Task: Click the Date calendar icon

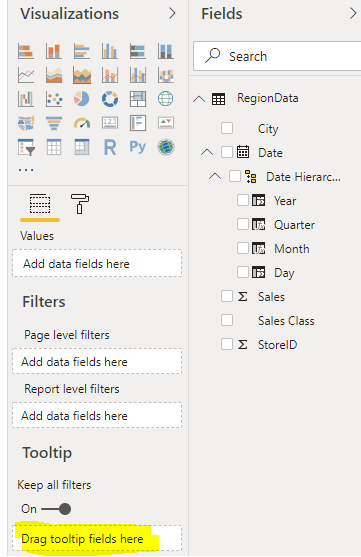Action: (x=243, y=152)
